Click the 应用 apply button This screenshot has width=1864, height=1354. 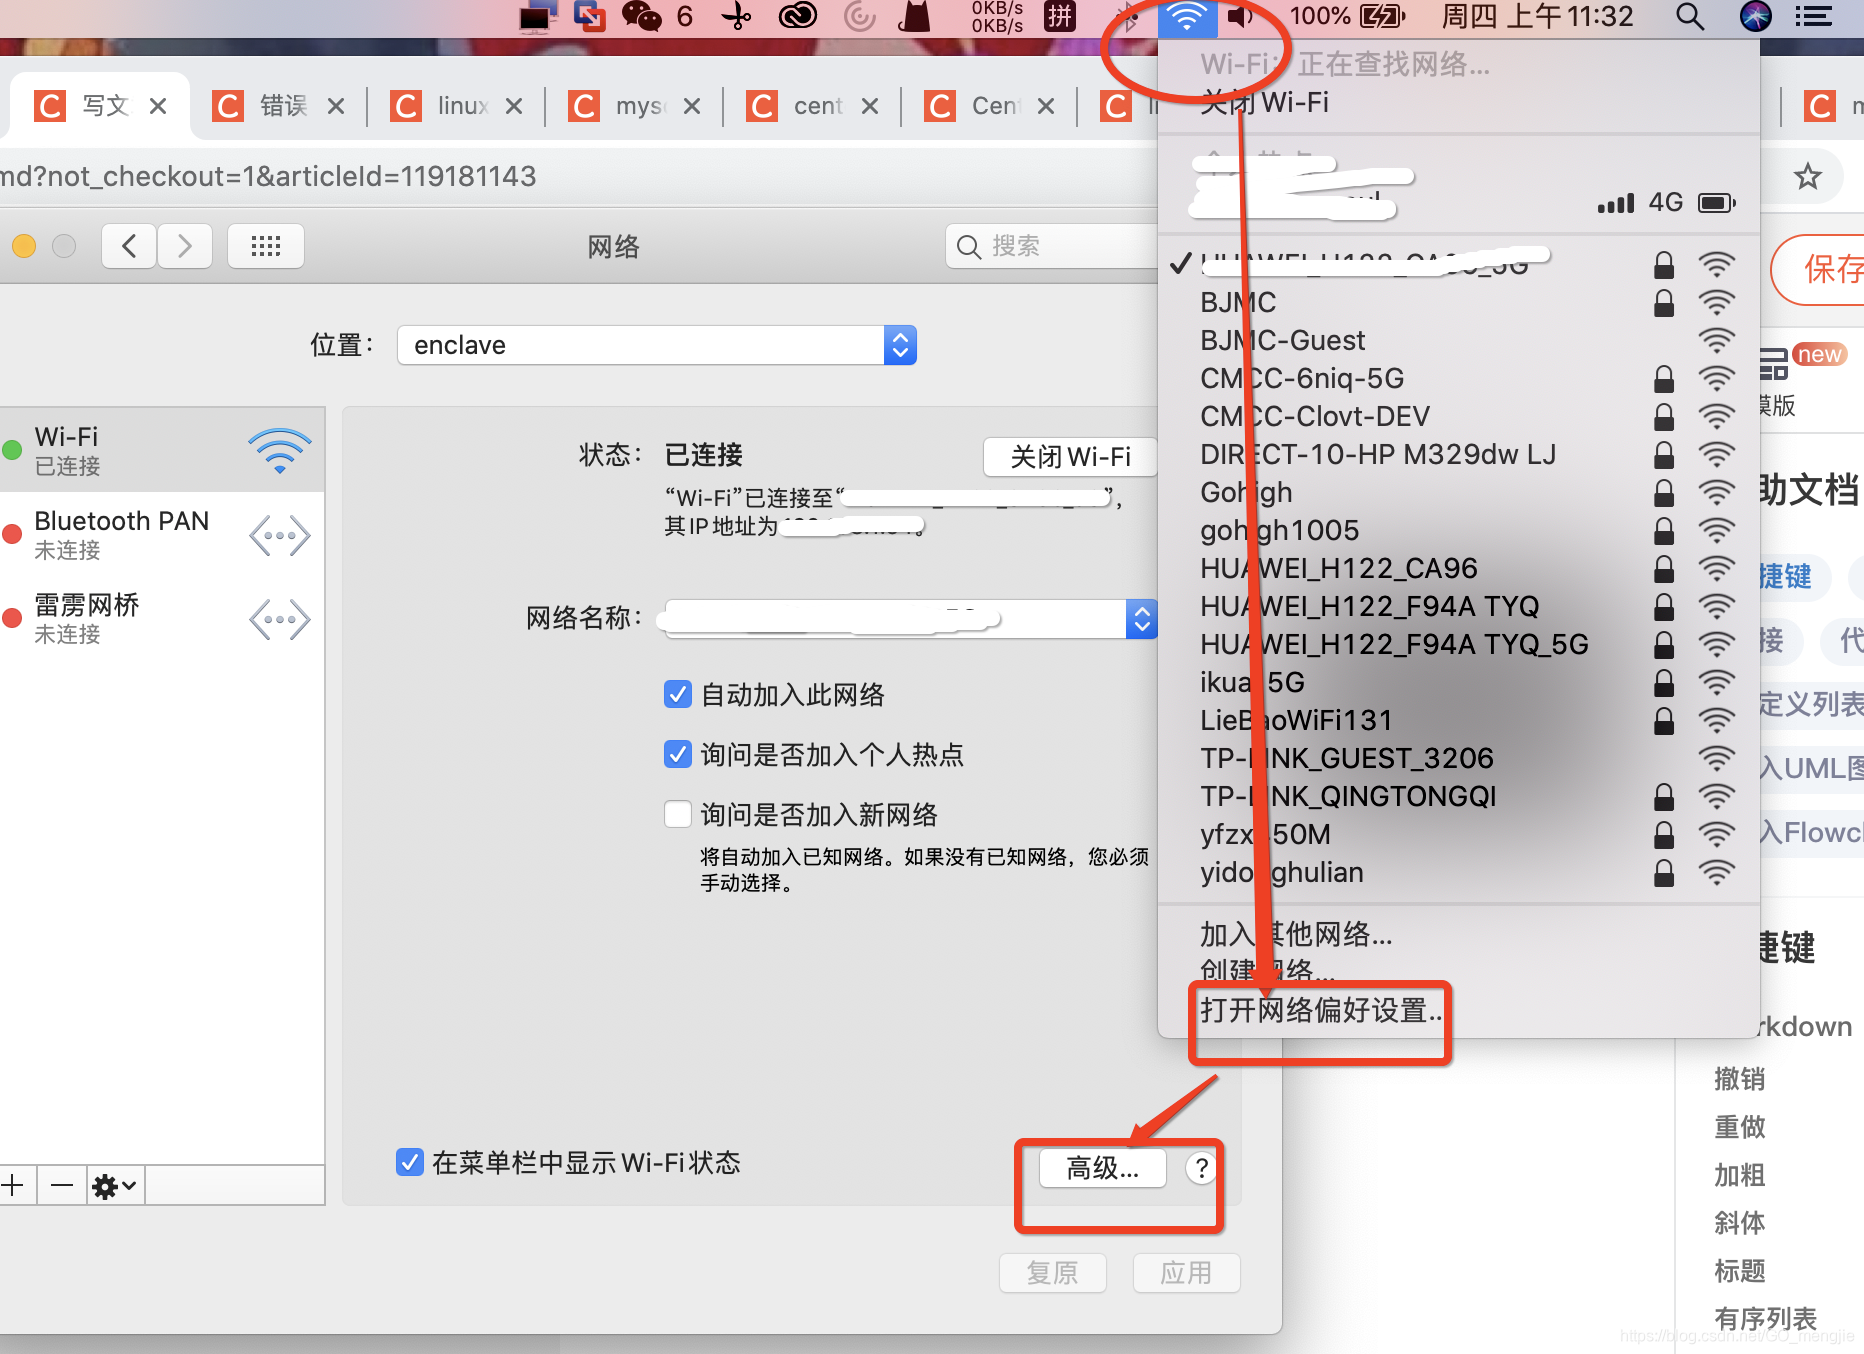coord(1186,1273)
